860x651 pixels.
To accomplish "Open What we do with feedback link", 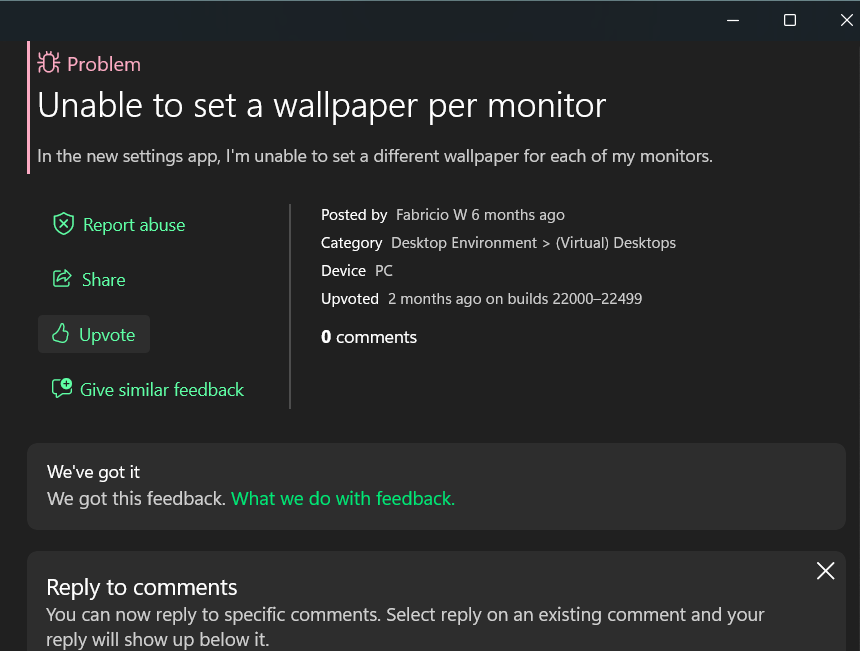I will click(343, 499).
